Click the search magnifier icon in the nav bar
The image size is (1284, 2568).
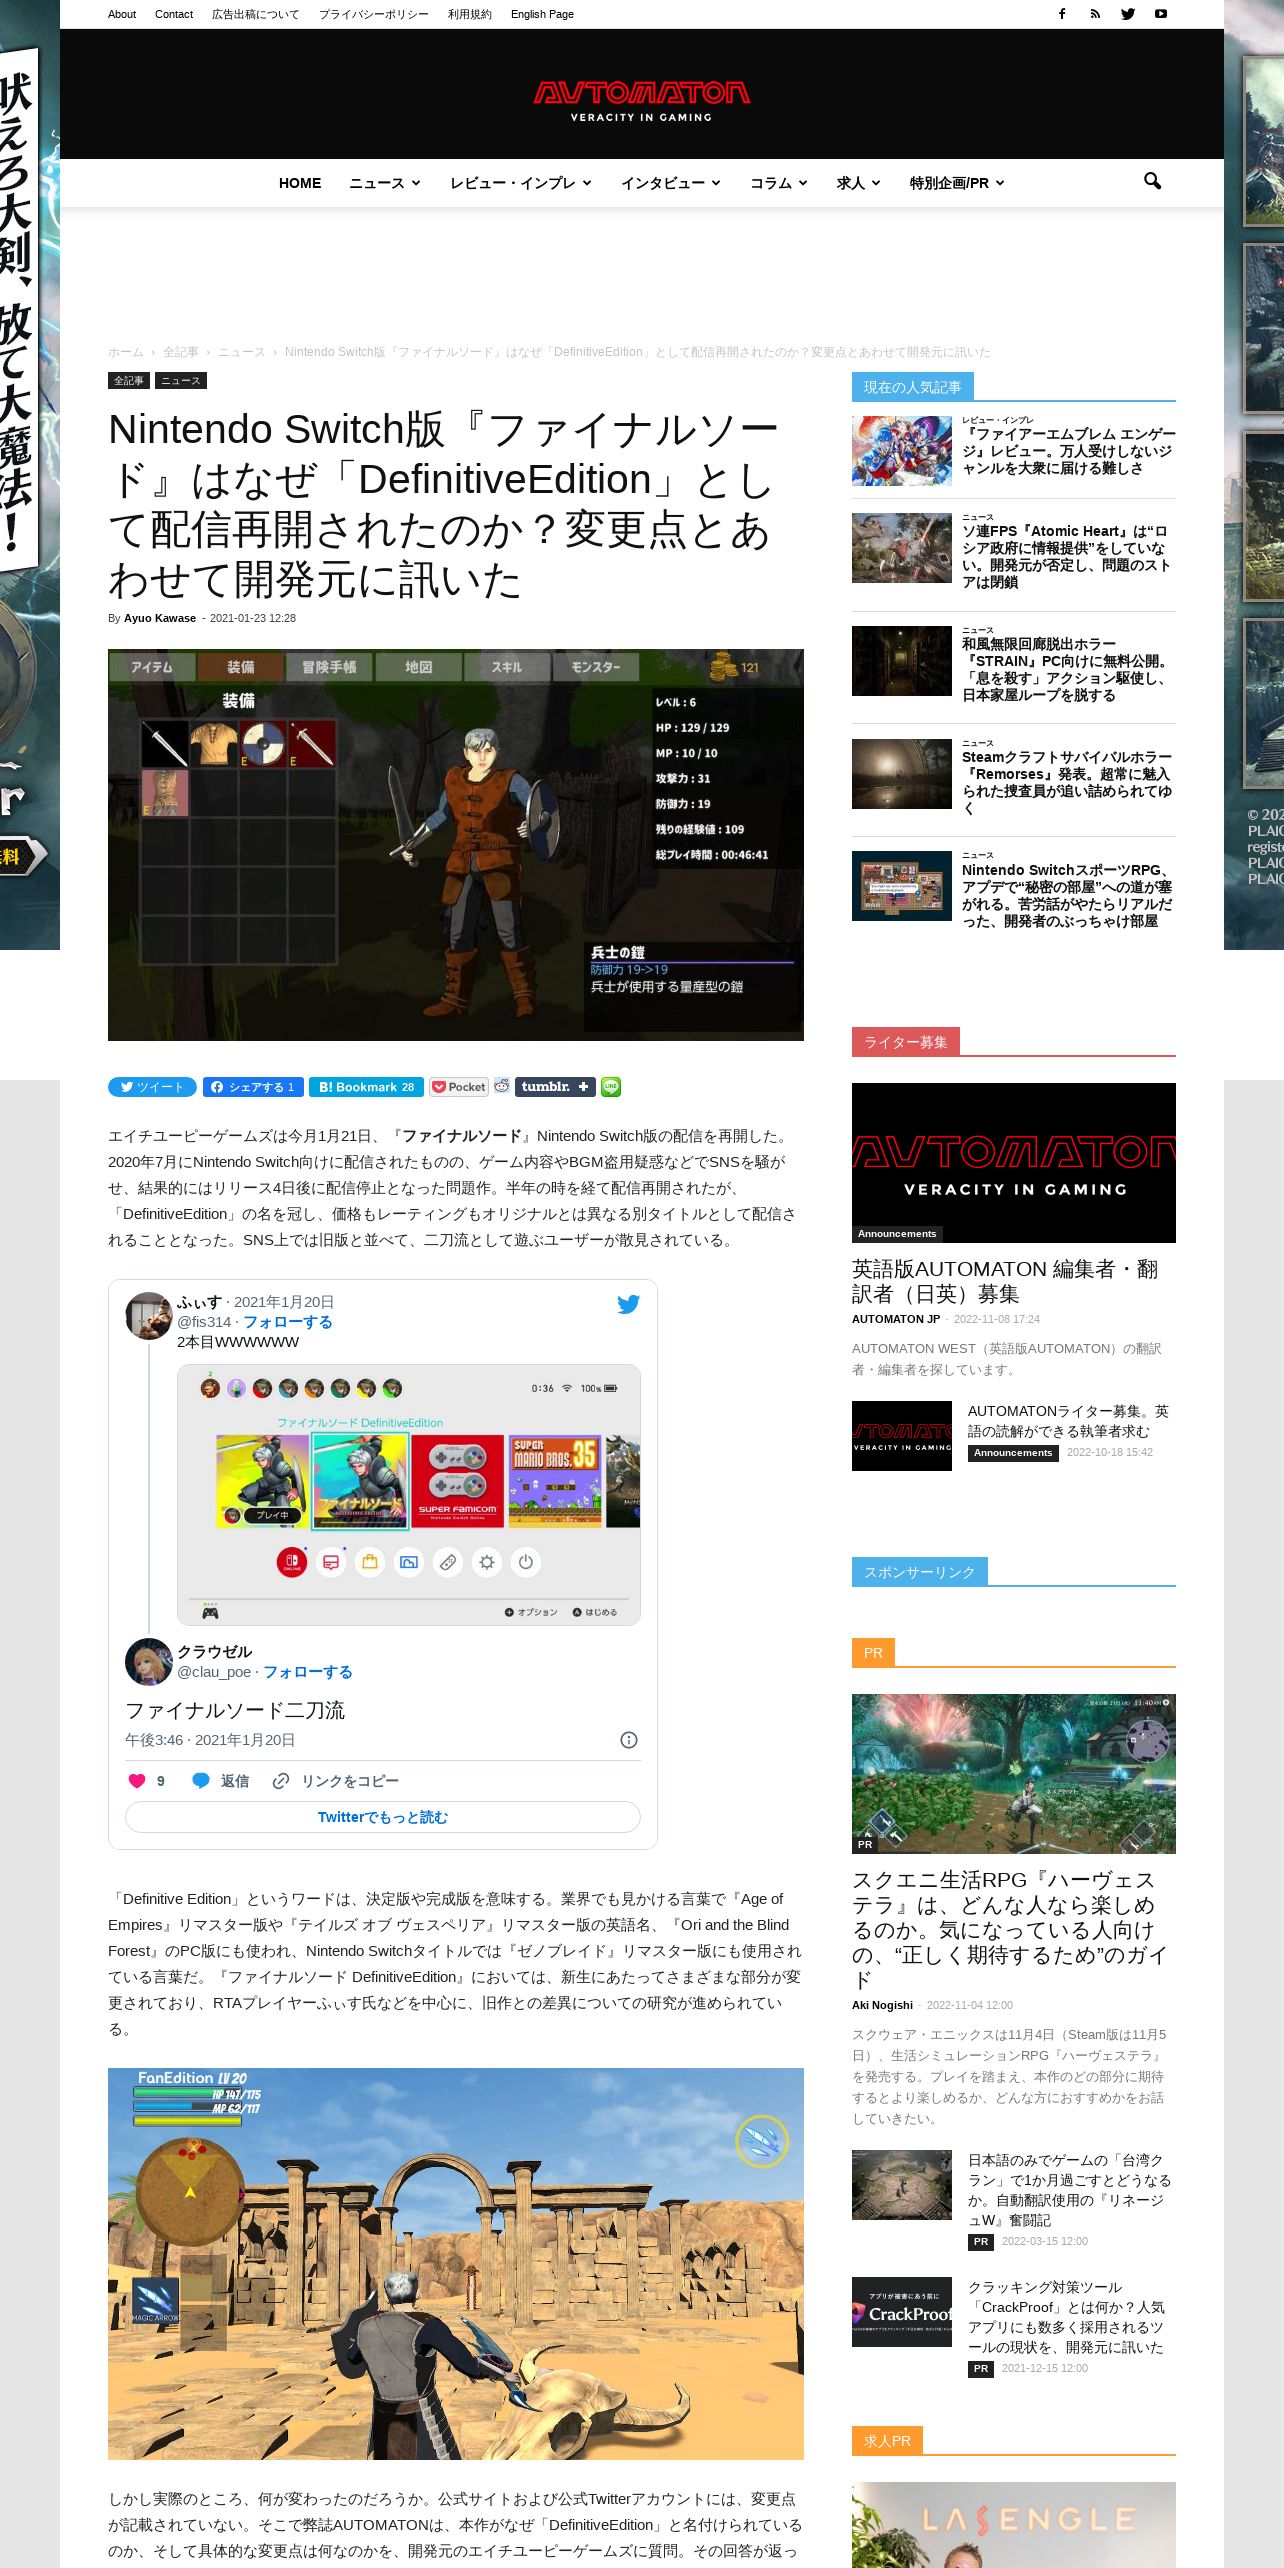coord(1152,181)
